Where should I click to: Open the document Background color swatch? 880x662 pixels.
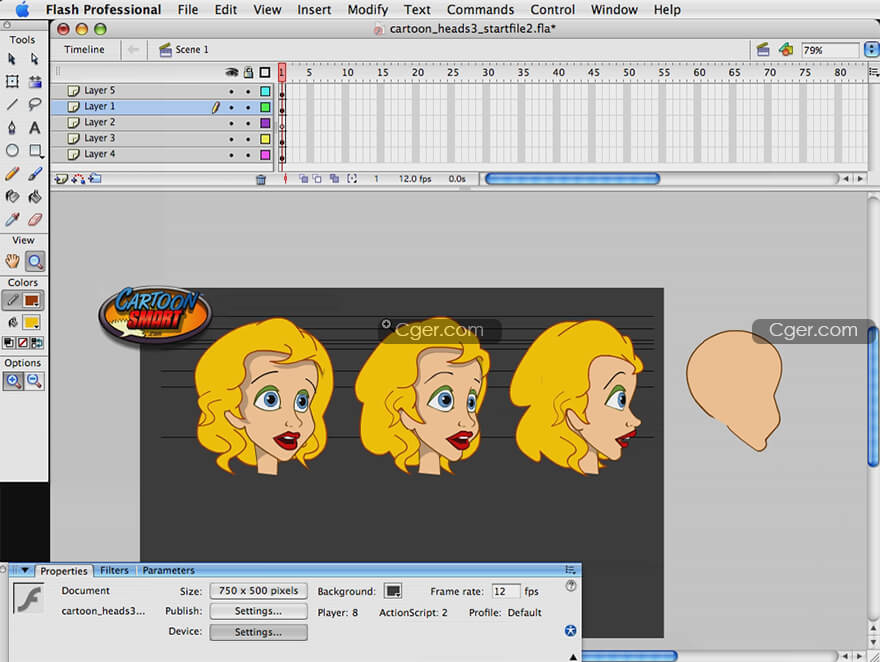click(x=393, y=591)
